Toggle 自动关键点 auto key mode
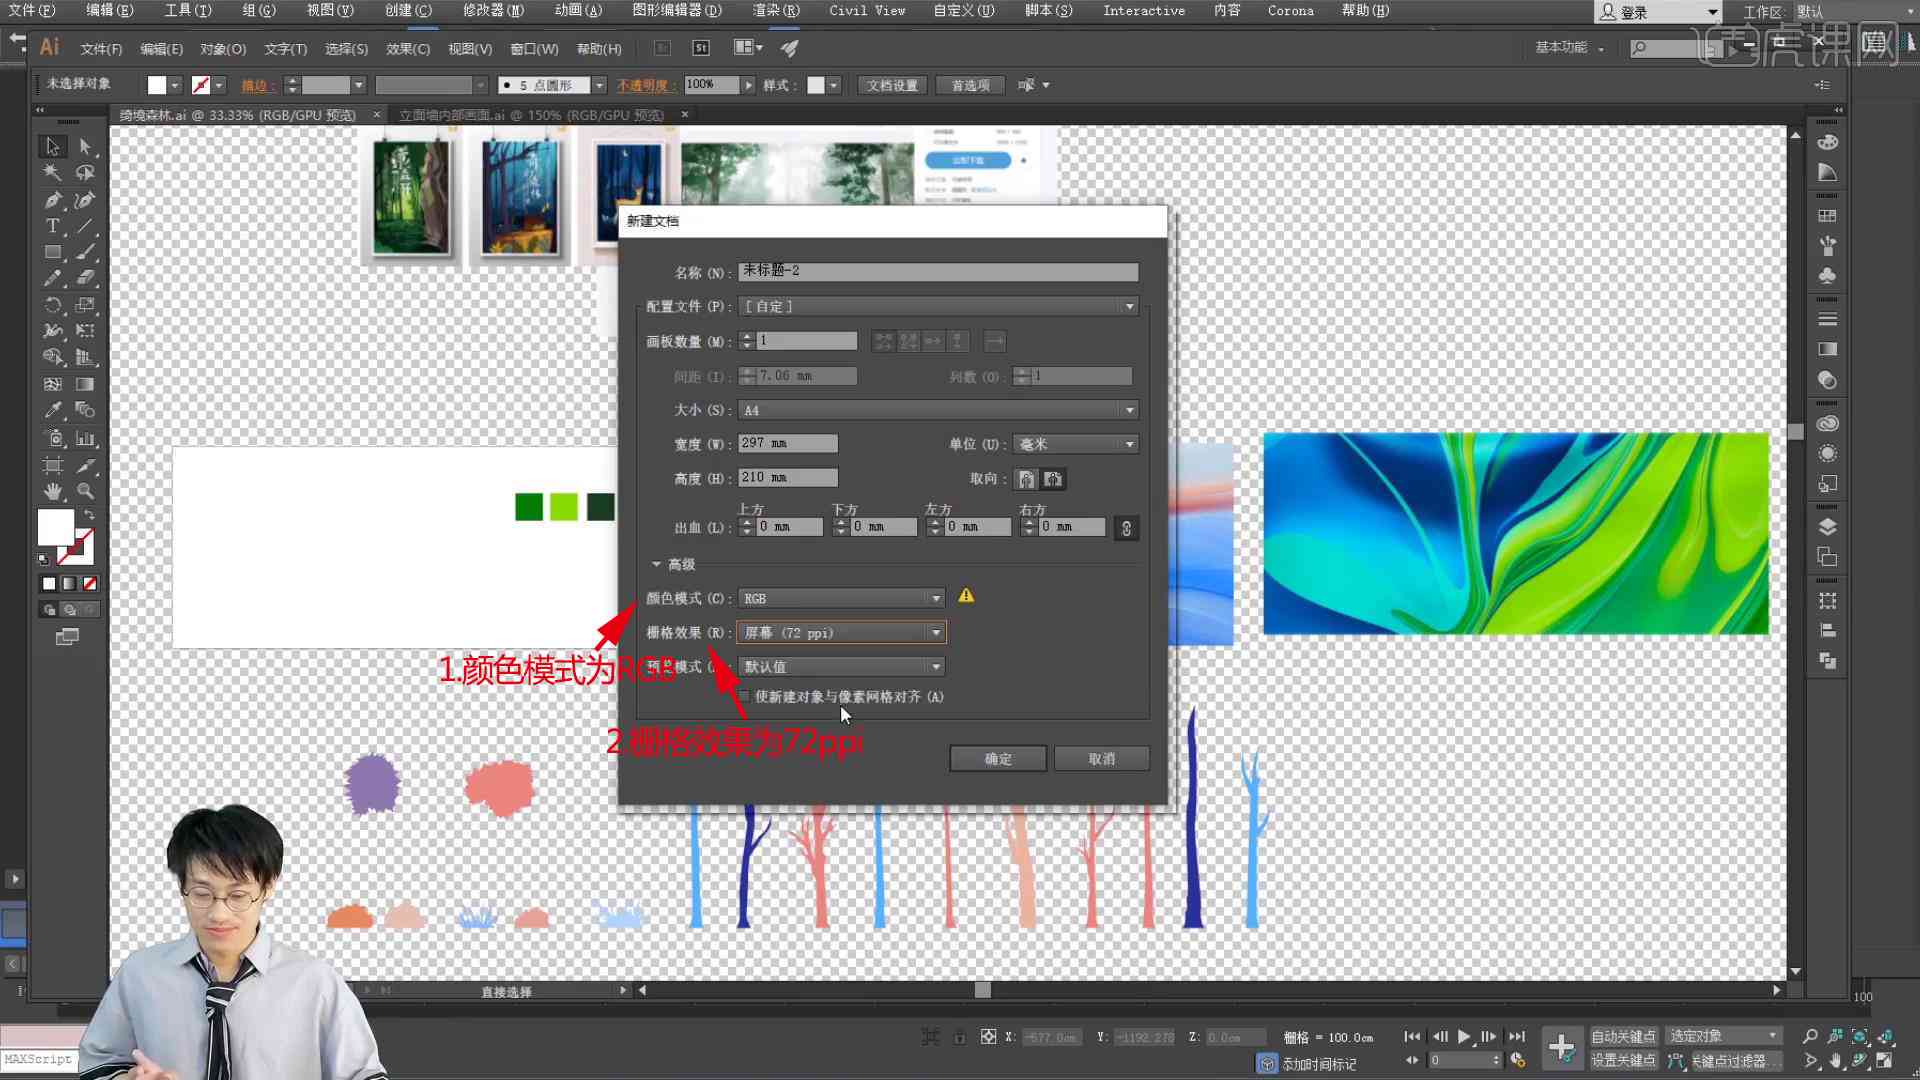The image size is (1920, 1080). point(1623,1037)
